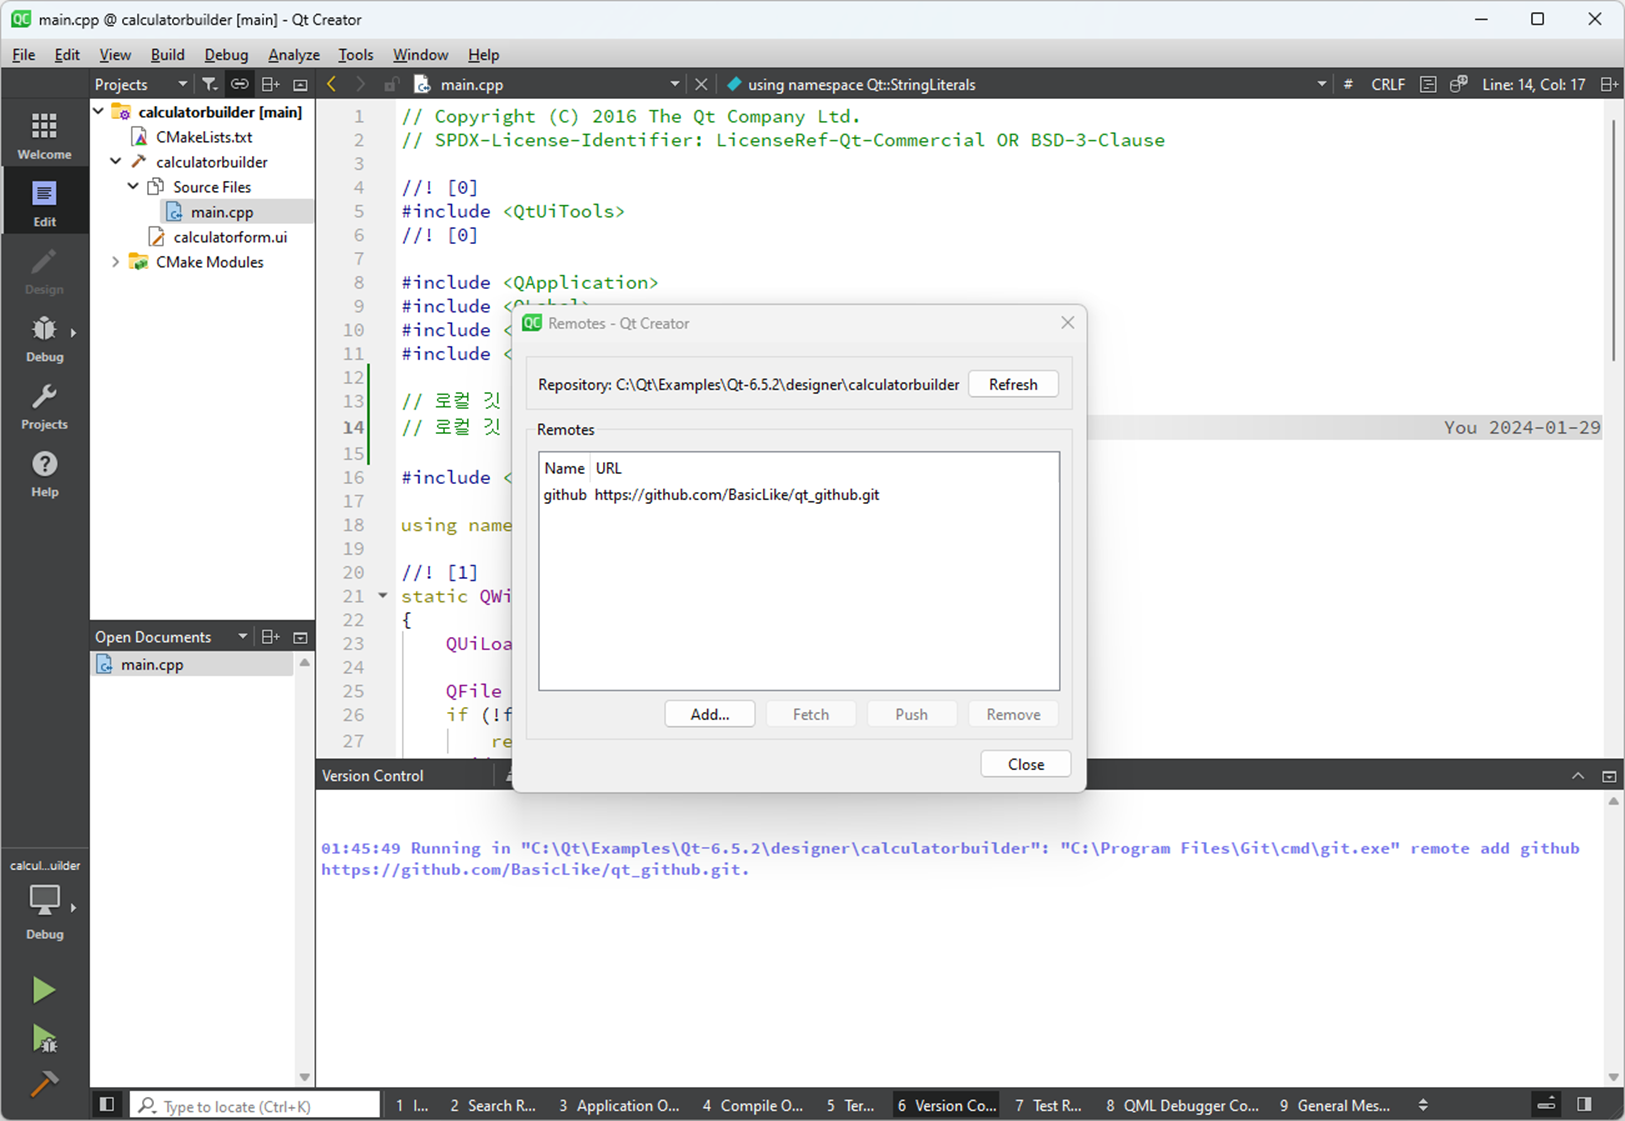Viewport: 1625px width, 1121px height.
Task: Open the Projects view dropdown
Action: 181,84
